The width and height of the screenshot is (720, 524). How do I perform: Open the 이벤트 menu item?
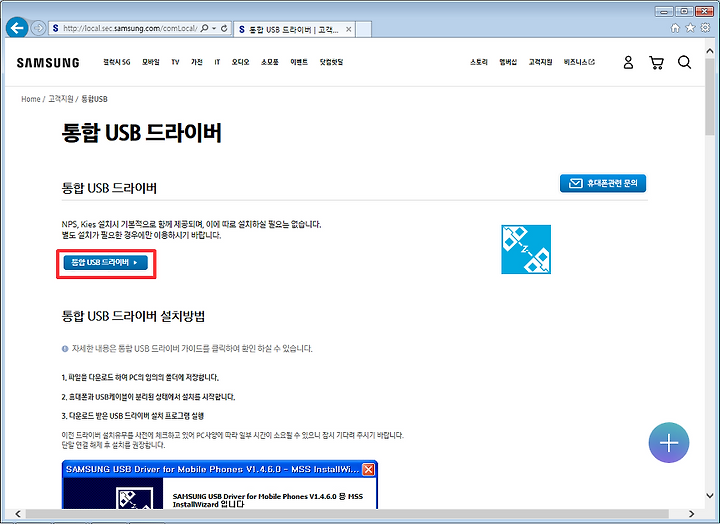tap(299, 62)
